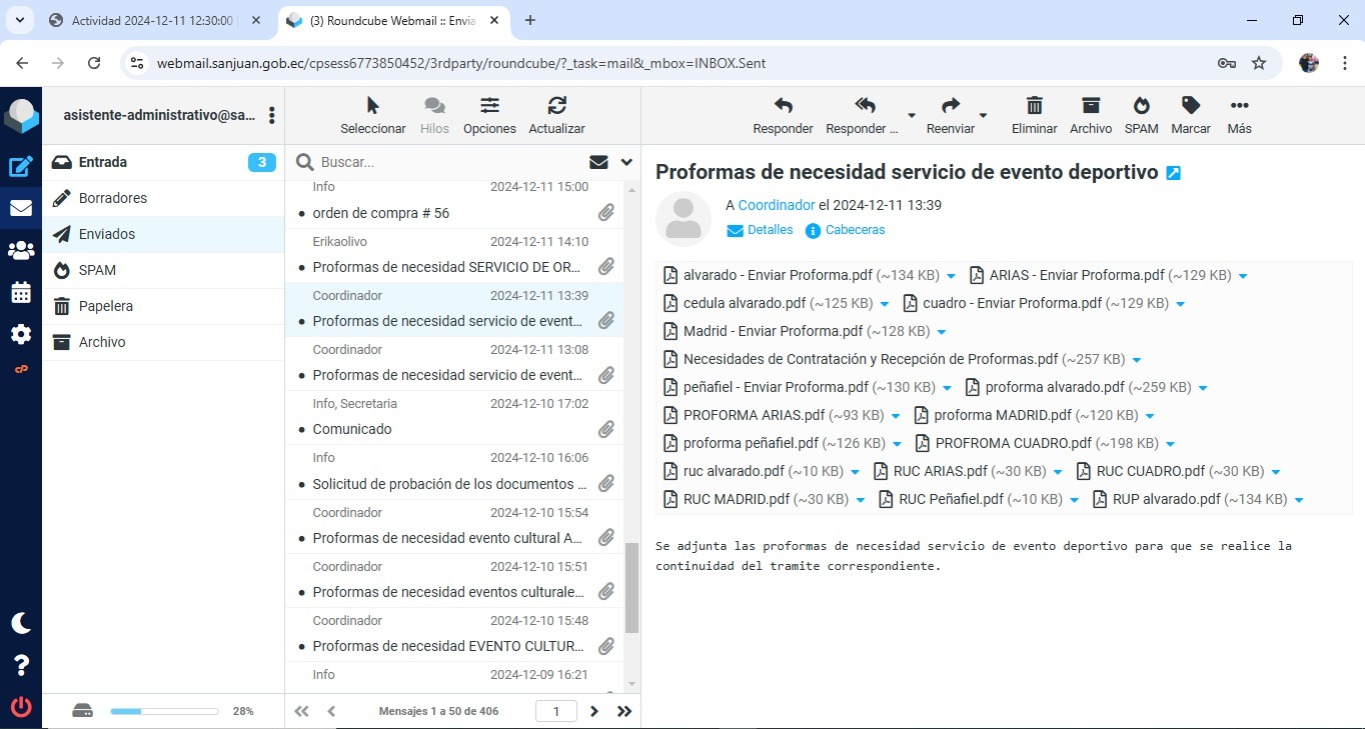Expand Reenviar forward options arrow

(983, 115)
